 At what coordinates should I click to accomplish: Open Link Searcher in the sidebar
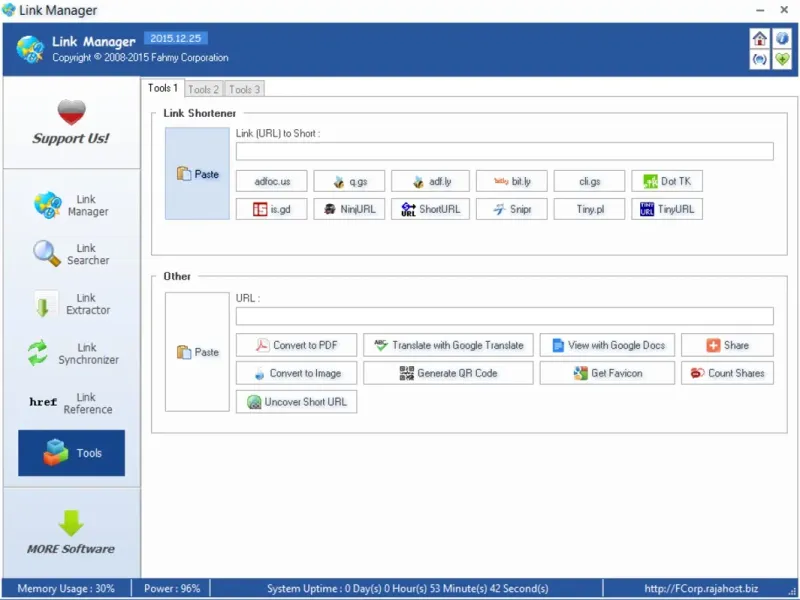coord(71,254)
